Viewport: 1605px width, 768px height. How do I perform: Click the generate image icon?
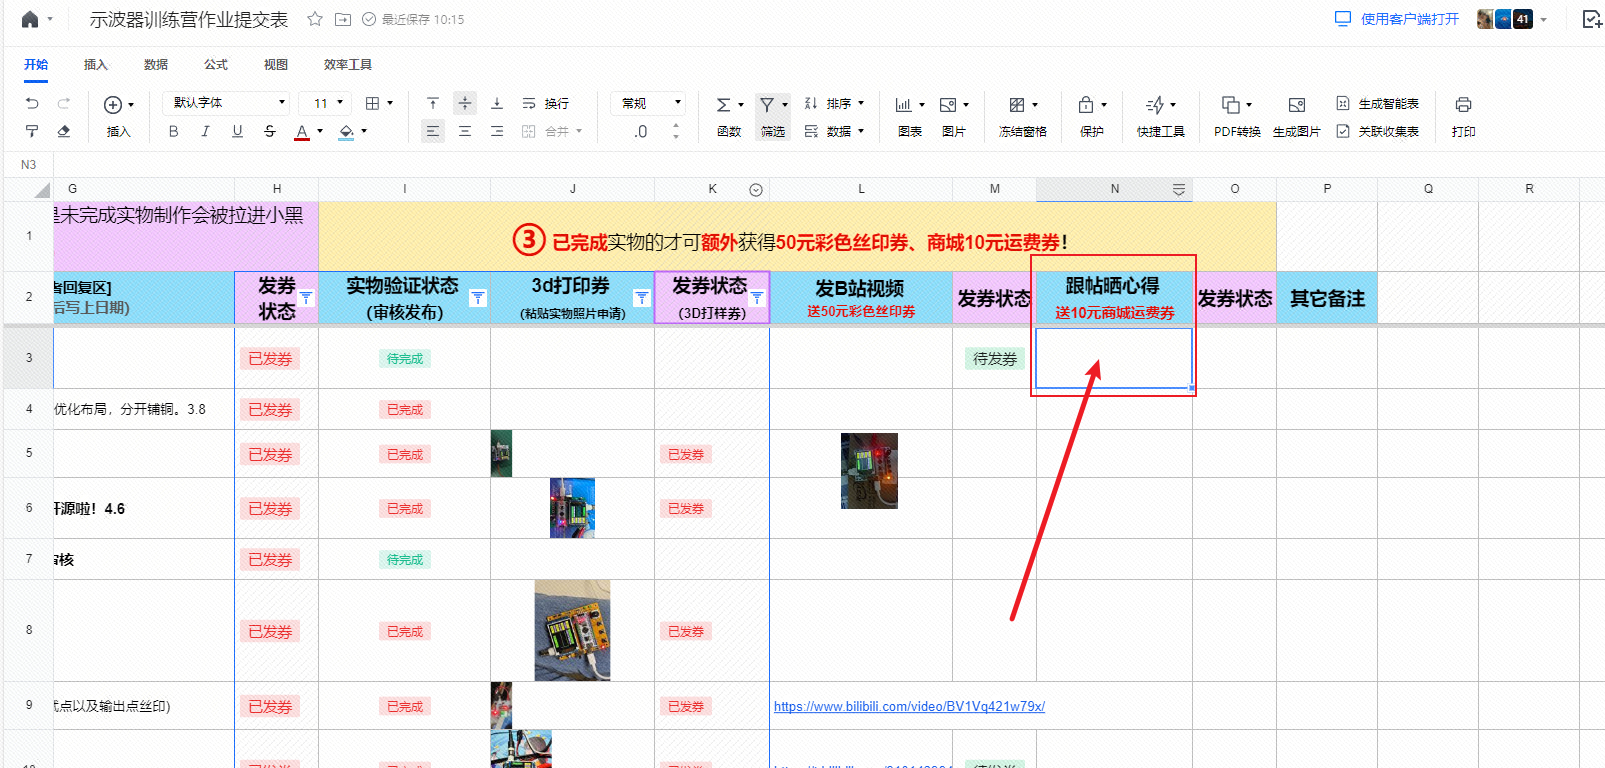pos(1296,105)
